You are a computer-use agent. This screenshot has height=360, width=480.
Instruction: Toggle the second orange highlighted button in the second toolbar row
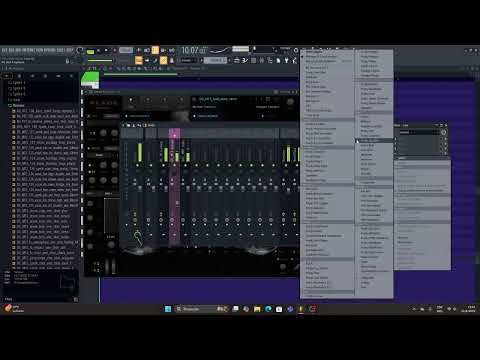pyautogui.click(x=163, y=60)
